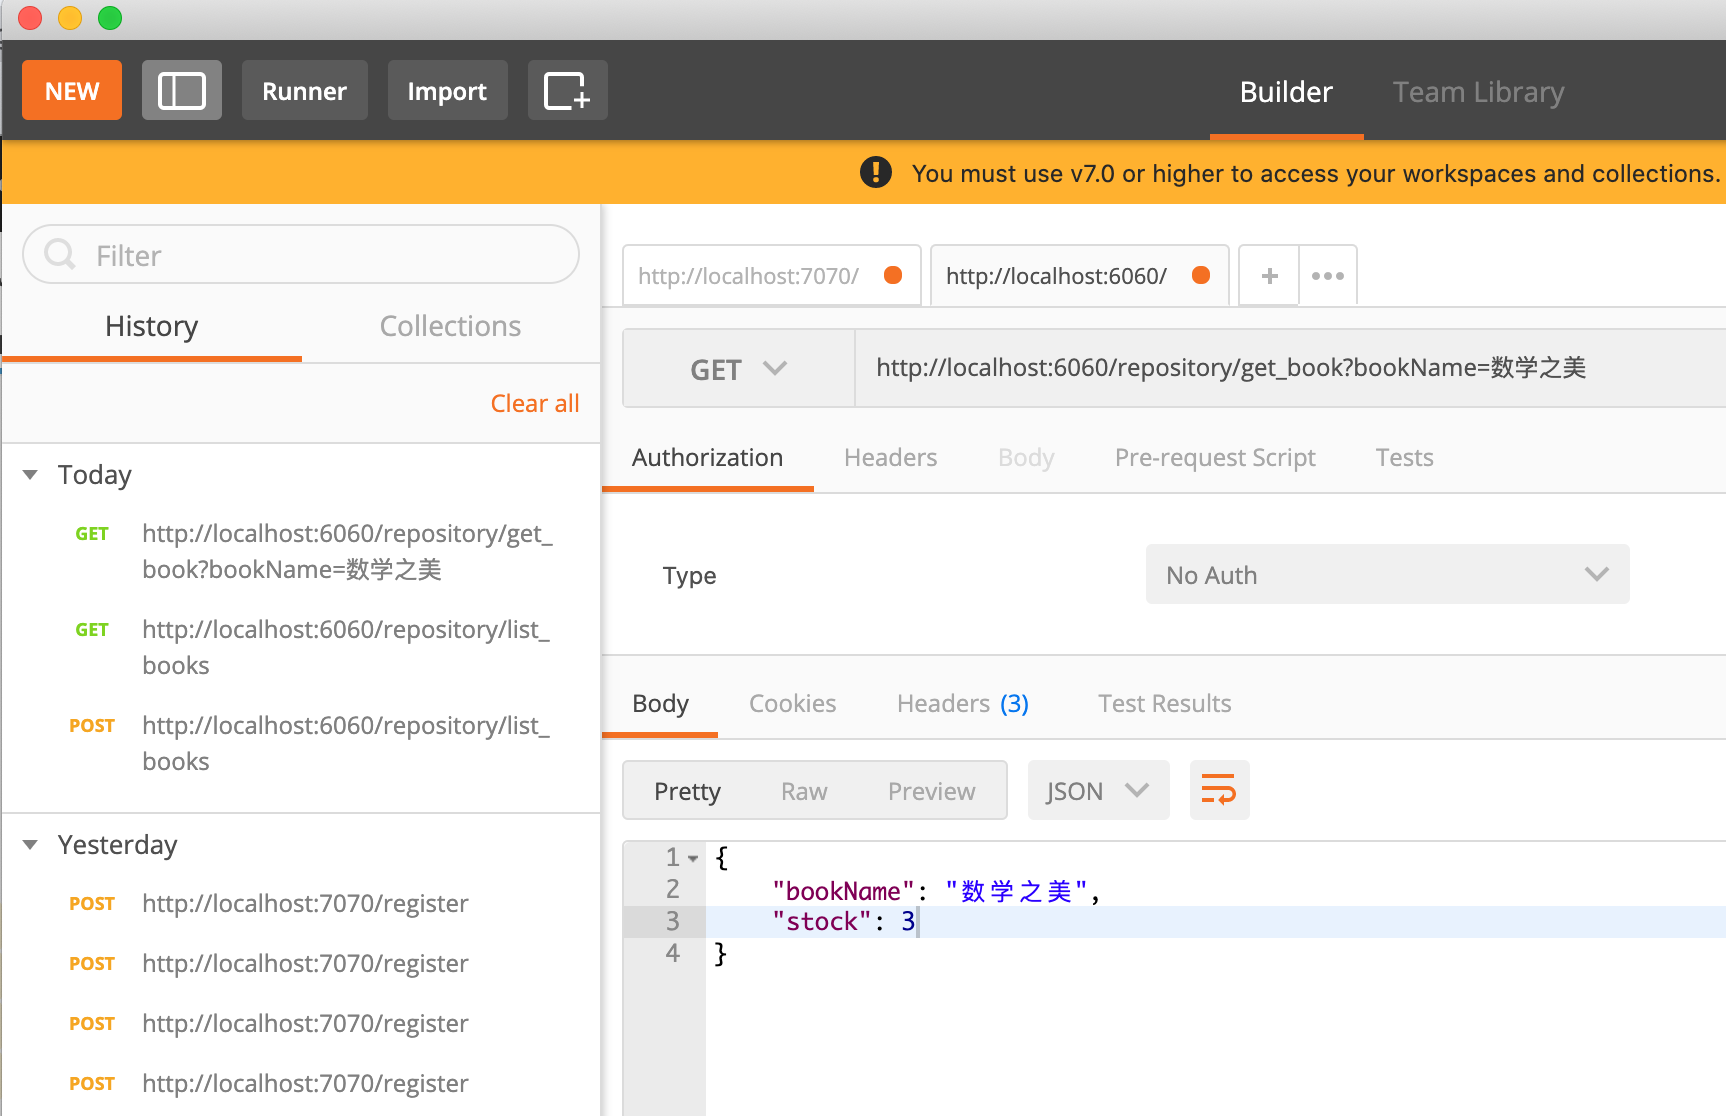Open the GET method dropdown
Screen dimensions: 1726x1116
click(739, 368)
